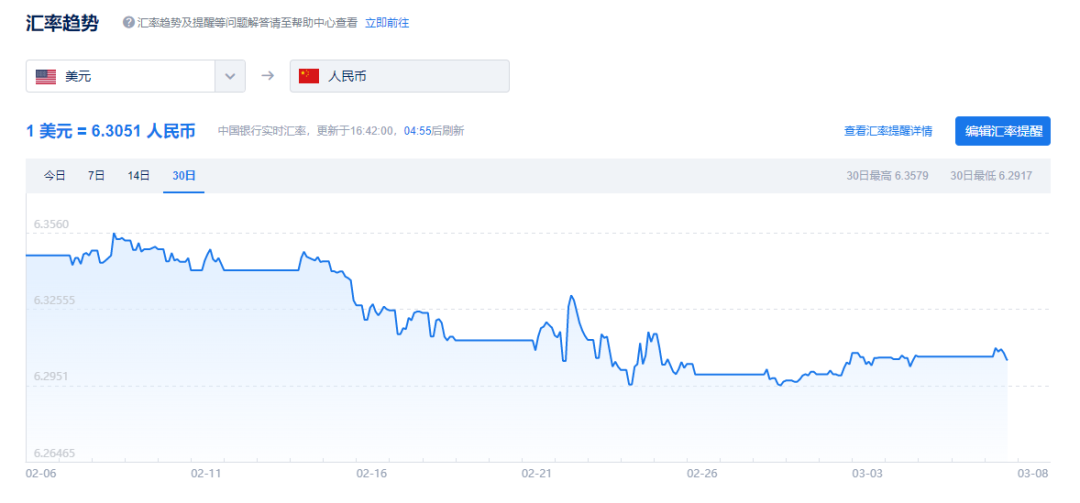Select the 美元 source currency field
The image size is (1080, 503).
136,76
